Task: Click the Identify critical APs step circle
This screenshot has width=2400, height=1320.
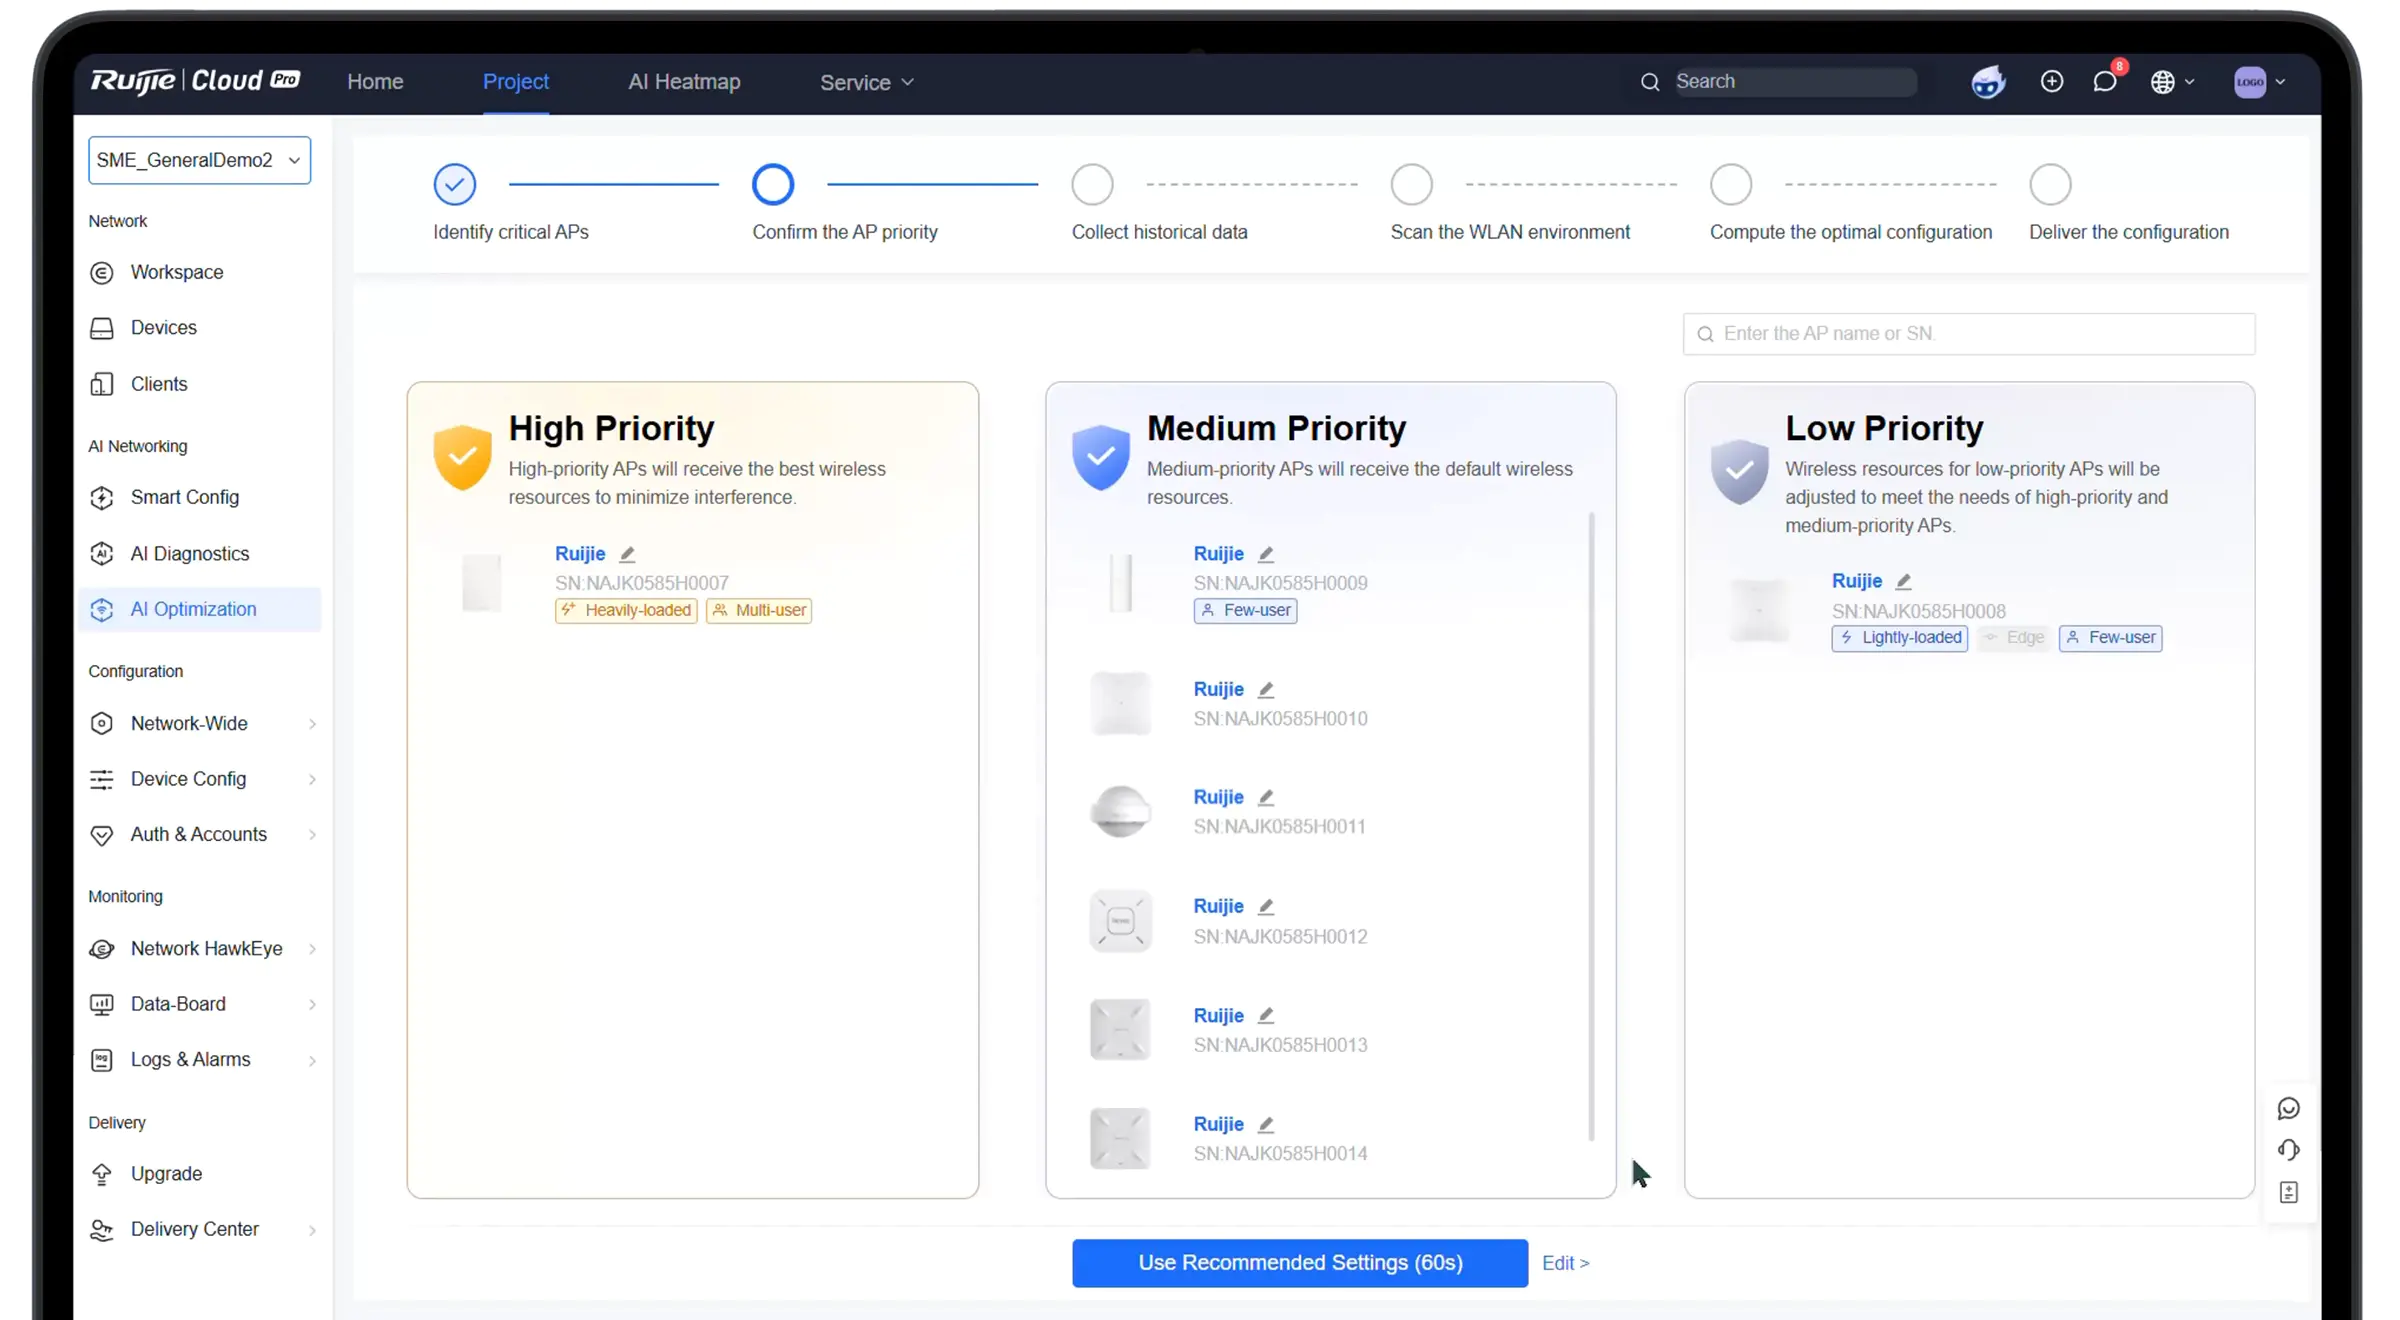Action: 454,185
